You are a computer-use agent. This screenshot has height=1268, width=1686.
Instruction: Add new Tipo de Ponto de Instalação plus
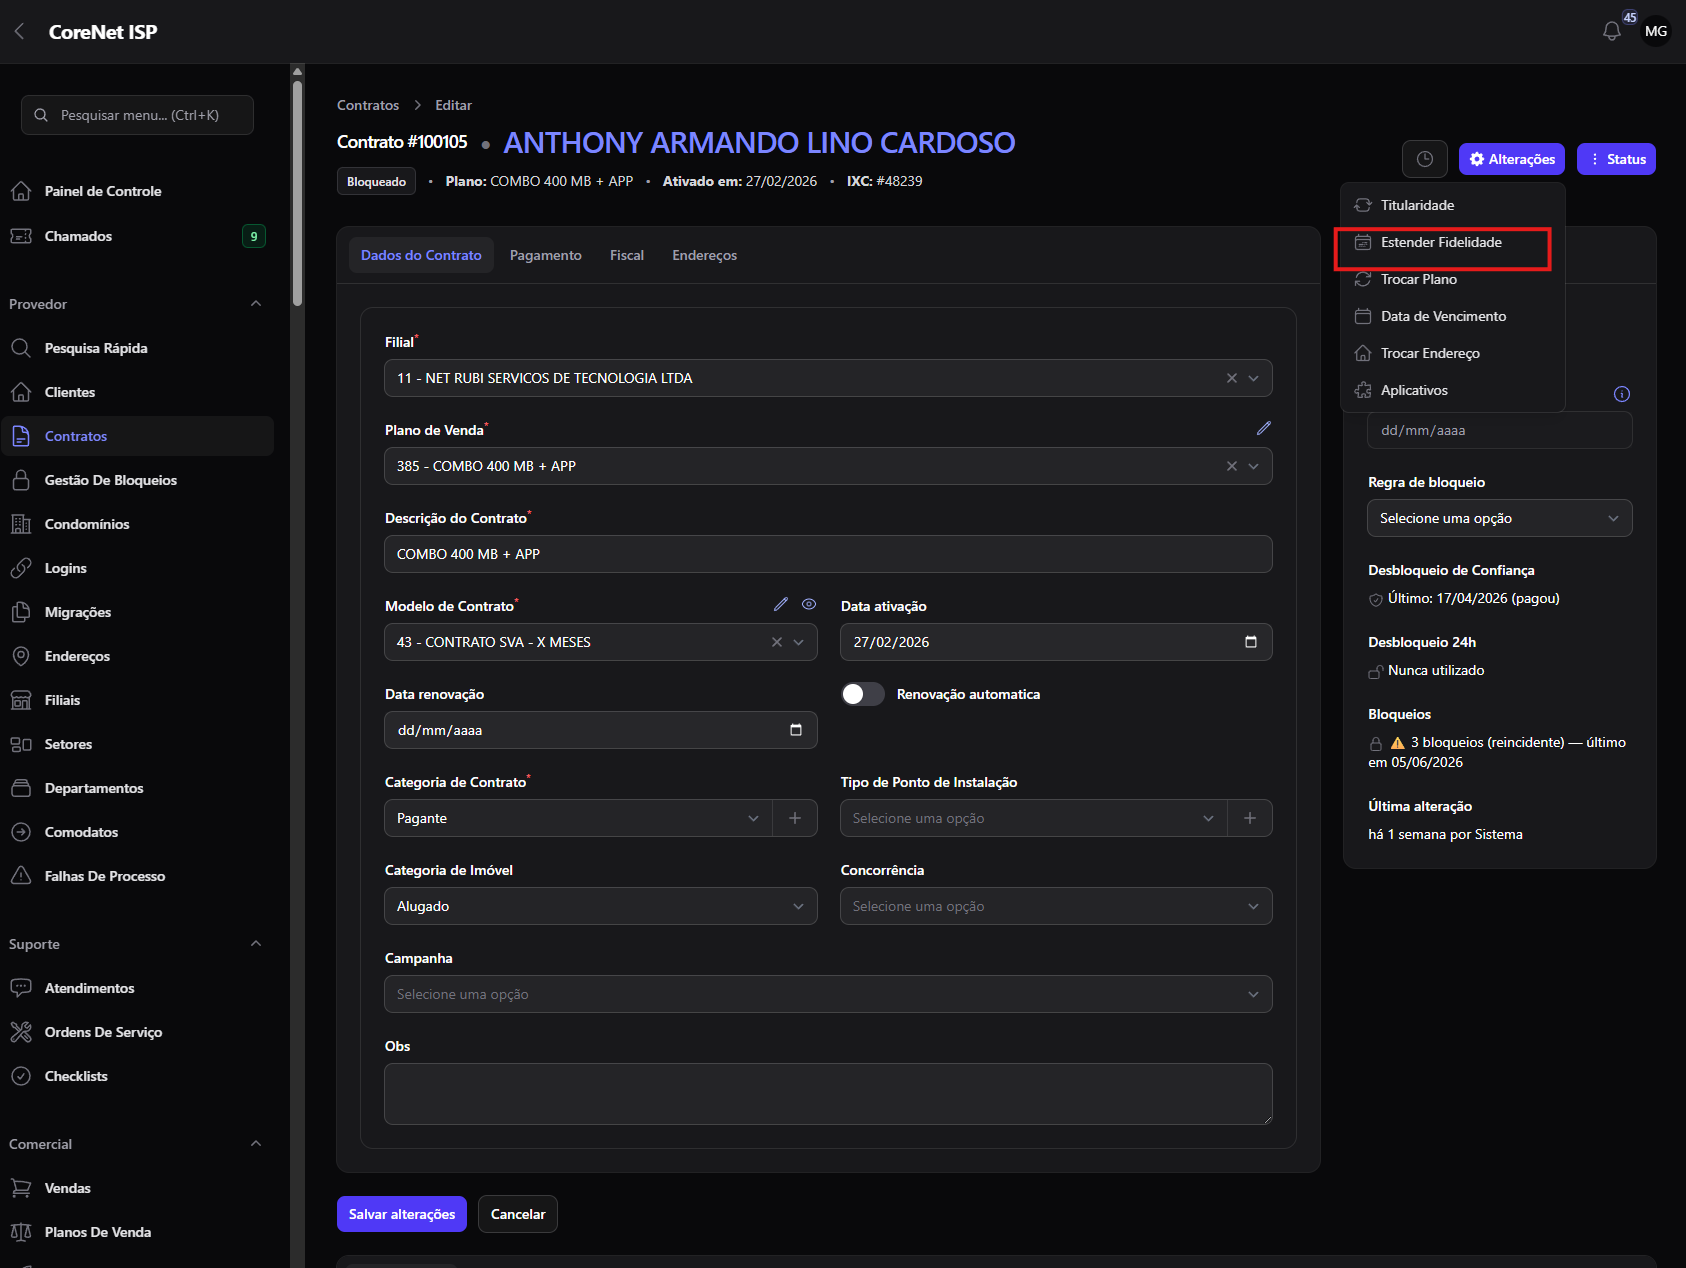point(1250,818)
